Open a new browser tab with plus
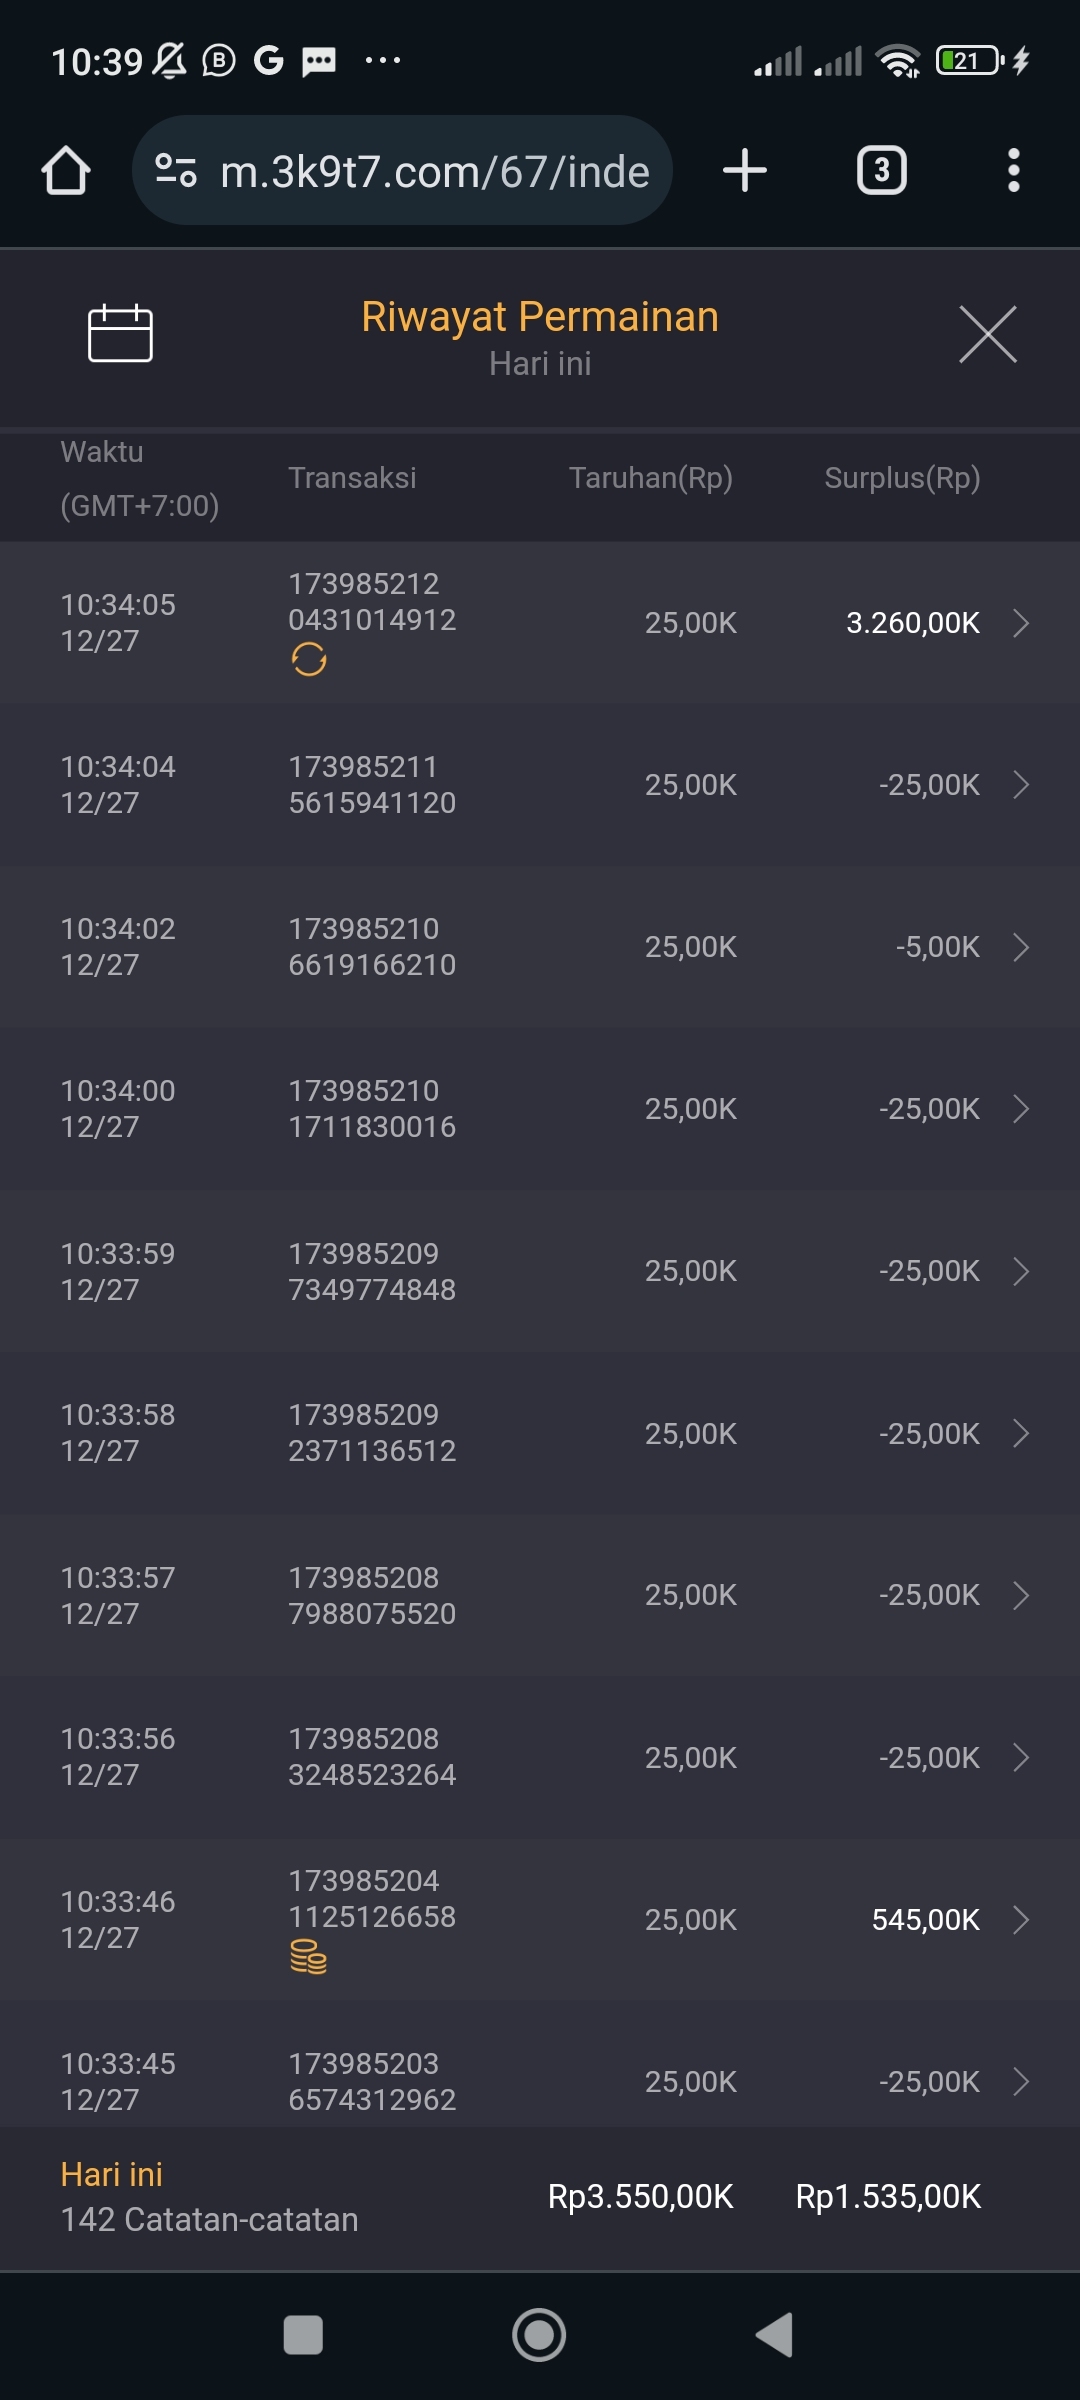The width and height of the screenshot is (1080, 2400). 745,171
